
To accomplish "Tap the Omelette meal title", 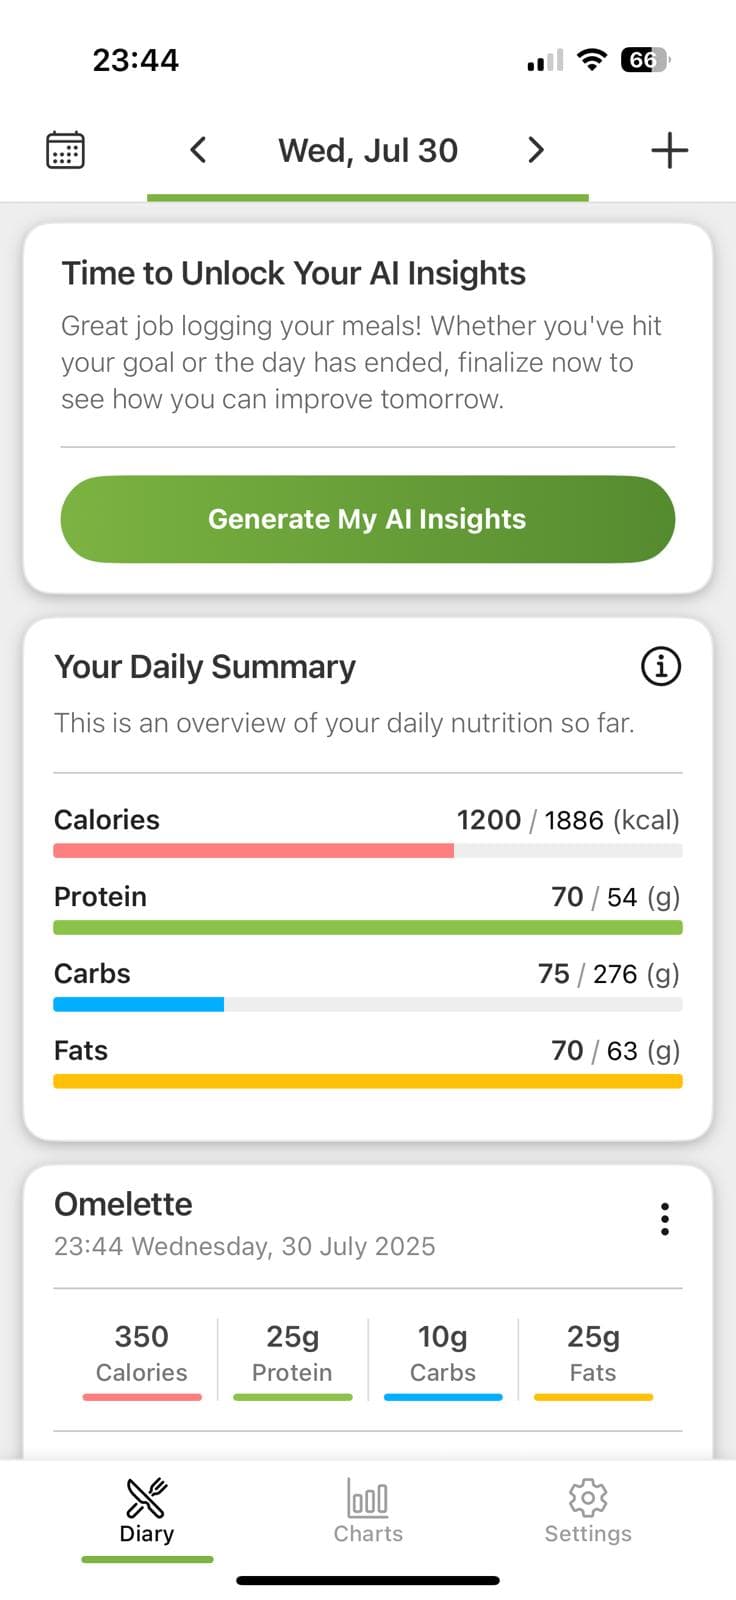I will click(123, 1204).
